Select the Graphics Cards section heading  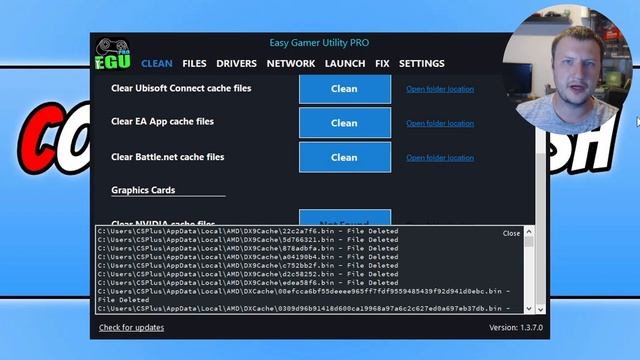pyautogui.click(x=143, y=190)
